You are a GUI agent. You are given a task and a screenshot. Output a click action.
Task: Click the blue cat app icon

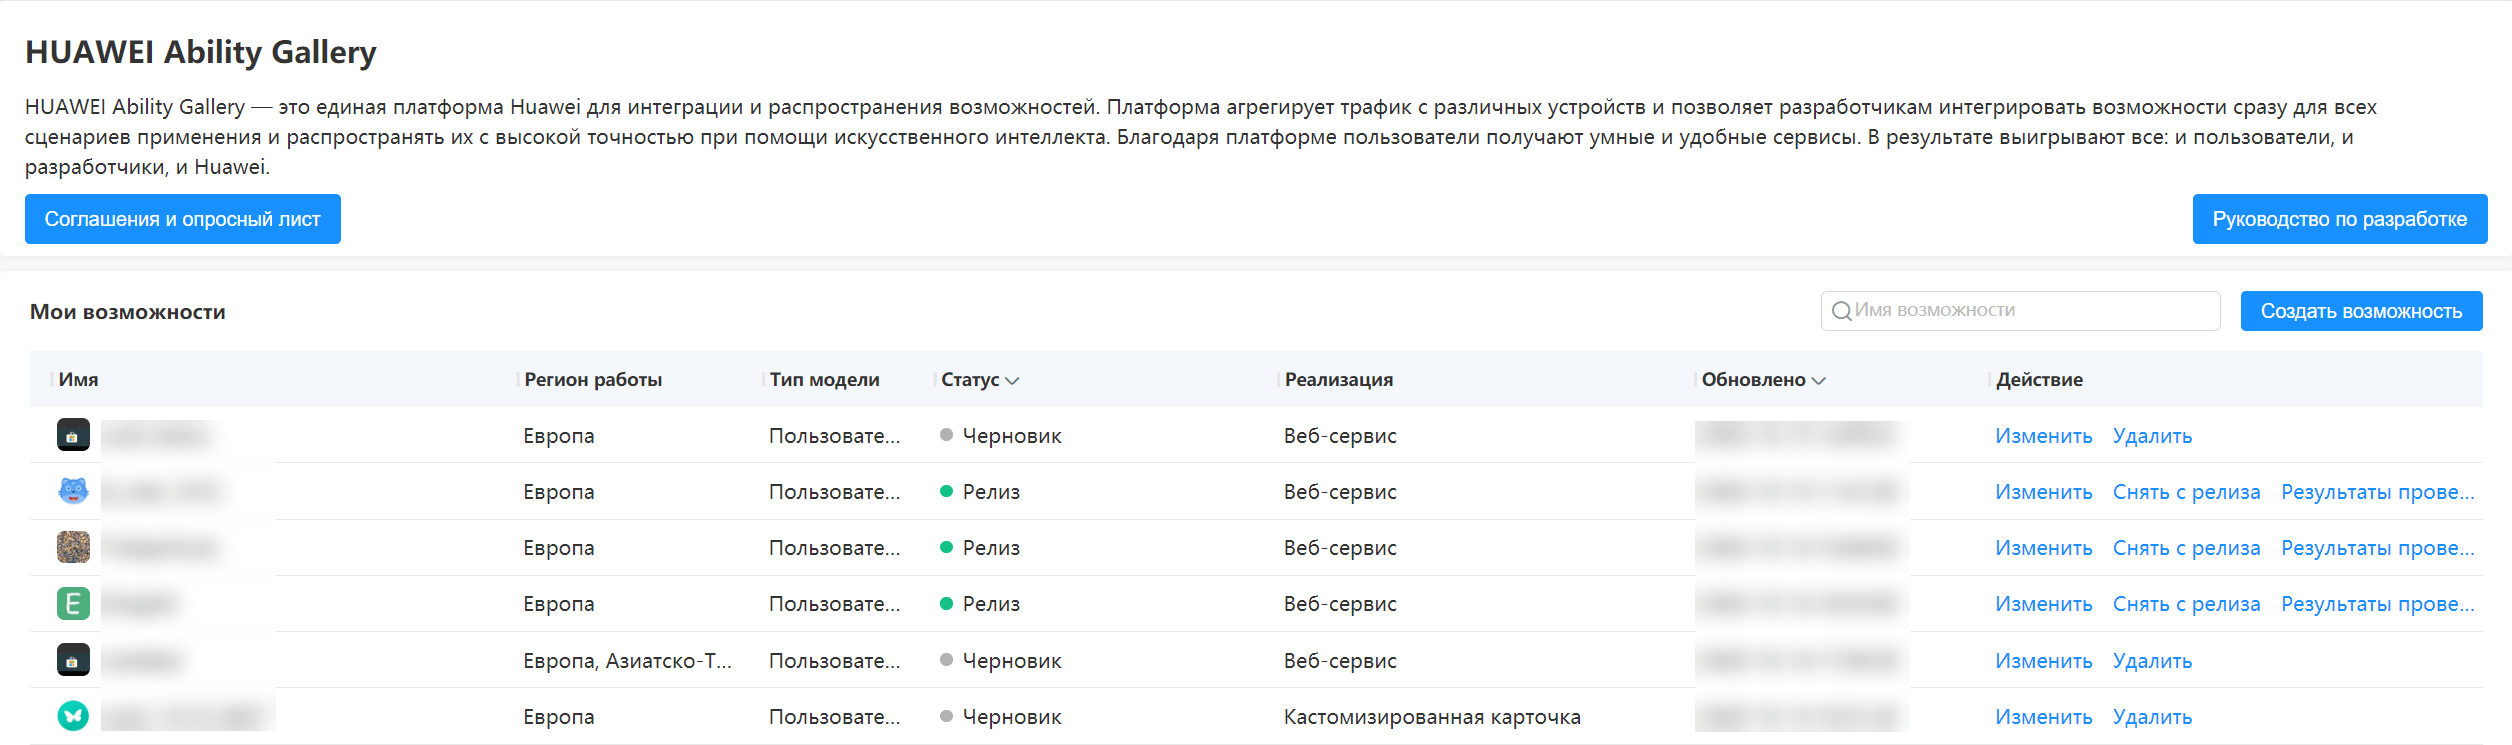pos(73,491)
